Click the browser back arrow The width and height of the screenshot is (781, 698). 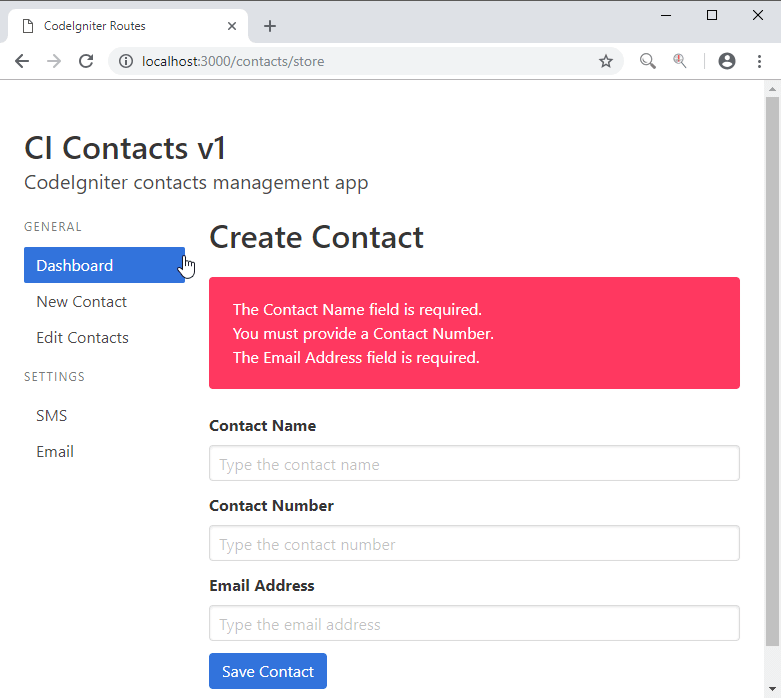22,61
